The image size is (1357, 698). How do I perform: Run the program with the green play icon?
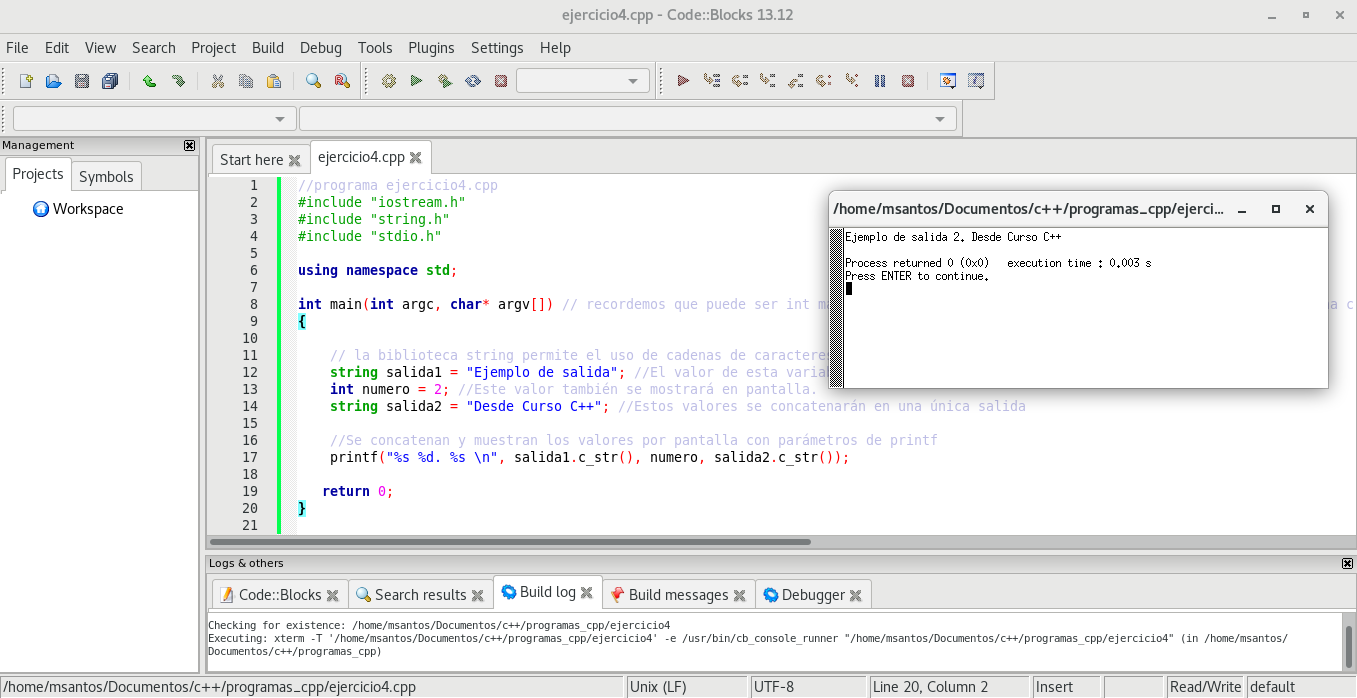pyautogui.click(x=417, y=81)
